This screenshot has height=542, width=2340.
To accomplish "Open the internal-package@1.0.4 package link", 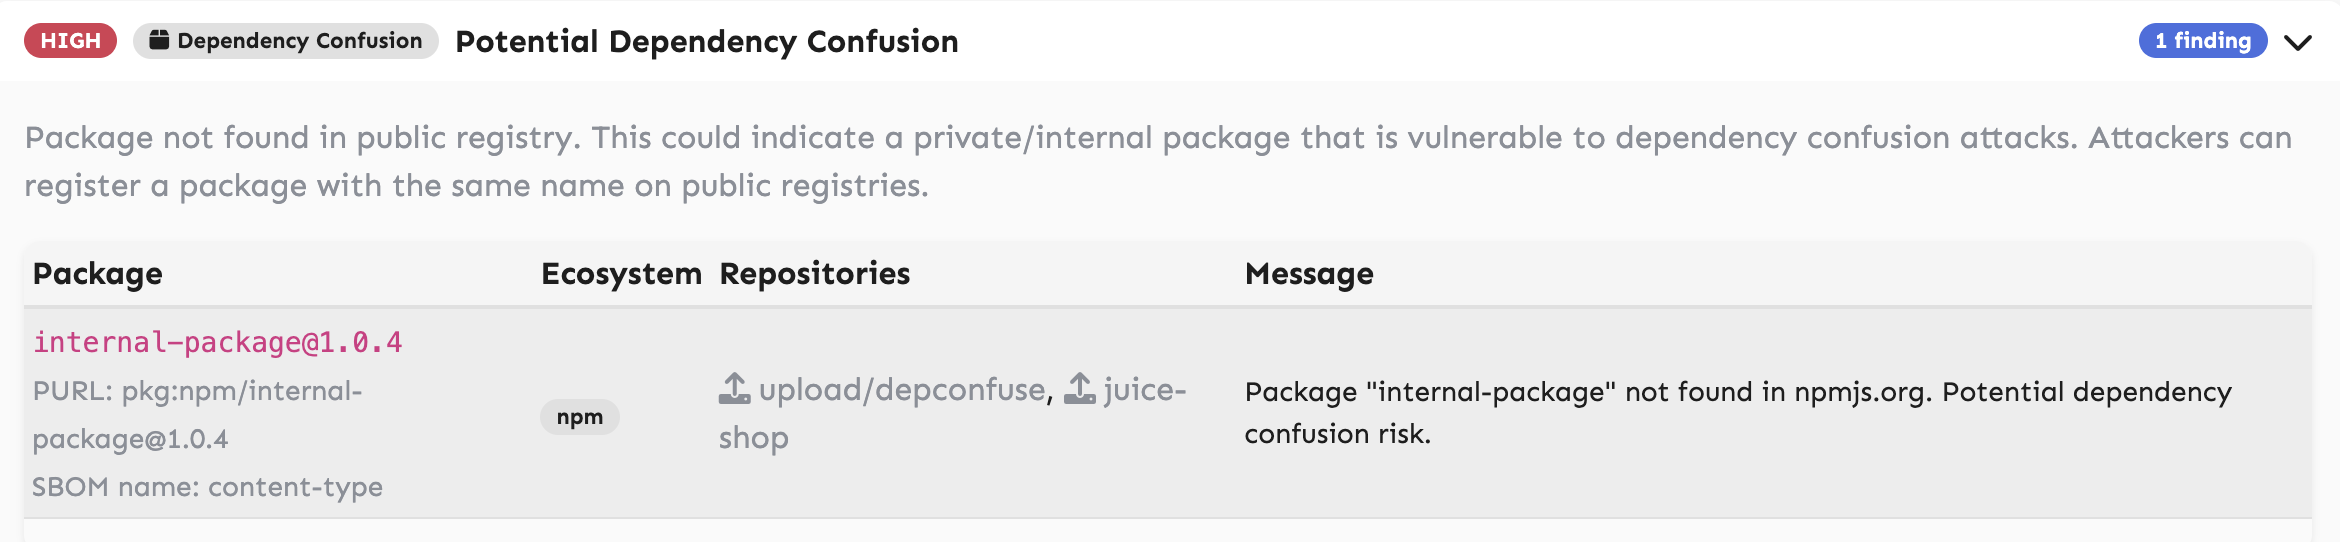I will click(218, 343).
